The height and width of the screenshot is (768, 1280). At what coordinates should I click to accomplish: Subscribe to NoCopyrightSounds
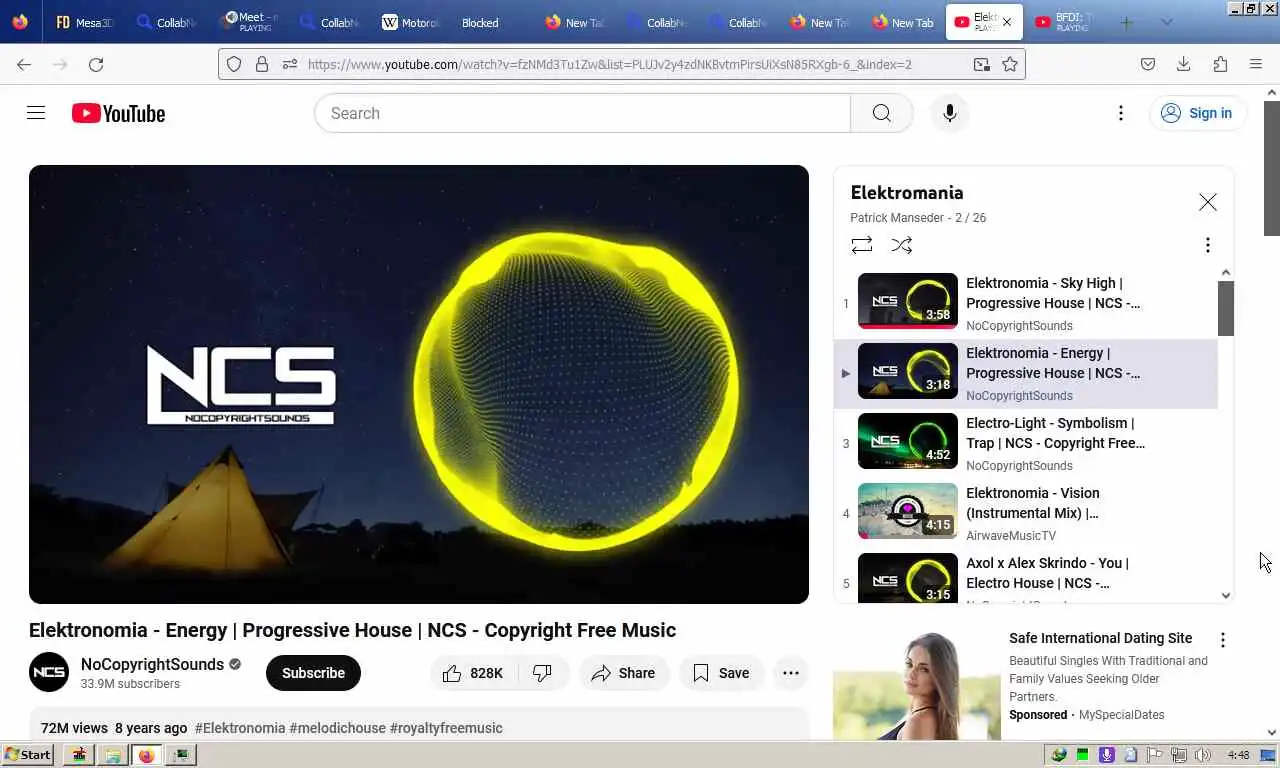pyautogui.click(x=313, y=673)
